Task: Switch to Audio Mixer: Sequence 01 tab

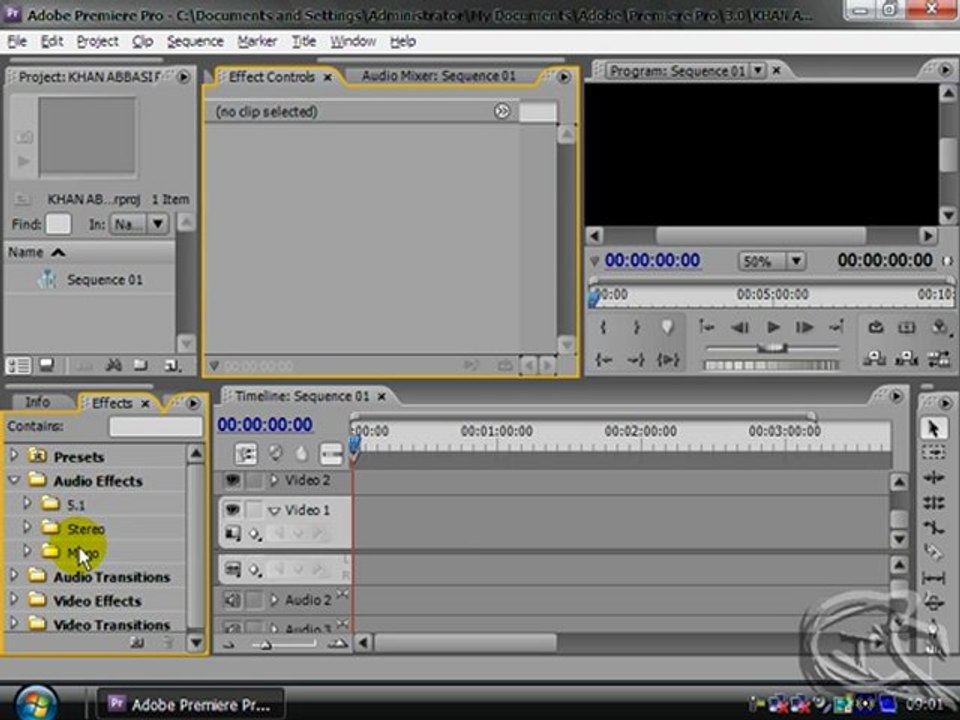Action: point(438,76)
